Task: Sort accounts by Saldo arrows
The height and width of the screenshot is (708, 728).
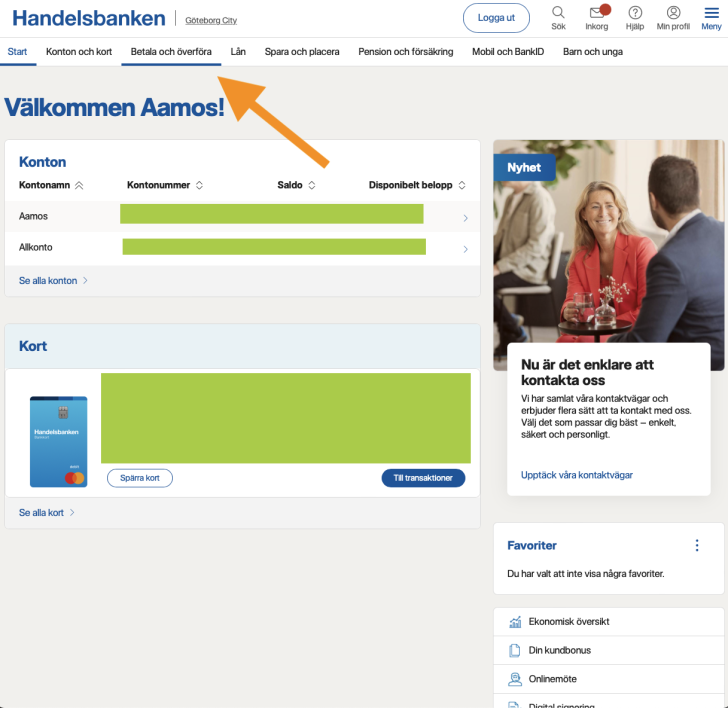Action: (x=312, y=185)
